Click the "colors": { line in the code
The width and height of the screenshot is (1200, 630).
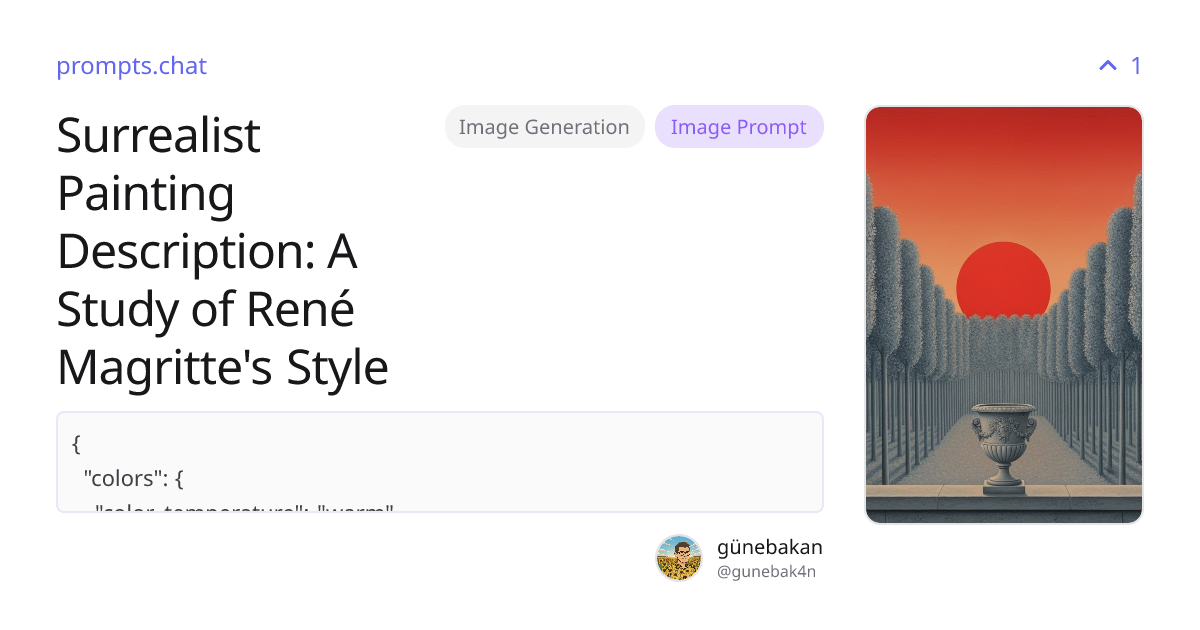coord(133,477)
